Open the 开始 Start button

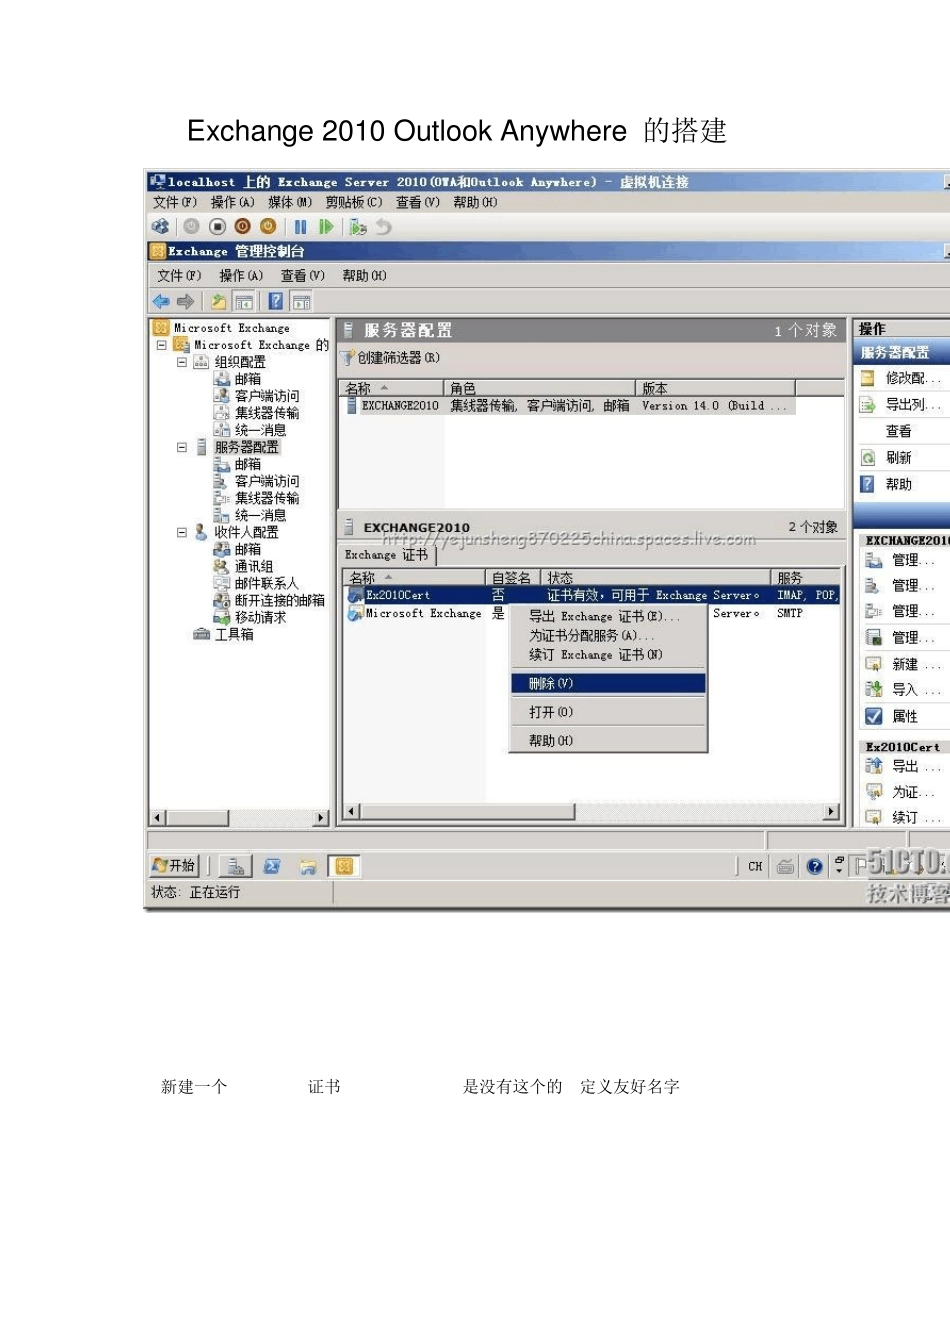(x=174, y=866)
